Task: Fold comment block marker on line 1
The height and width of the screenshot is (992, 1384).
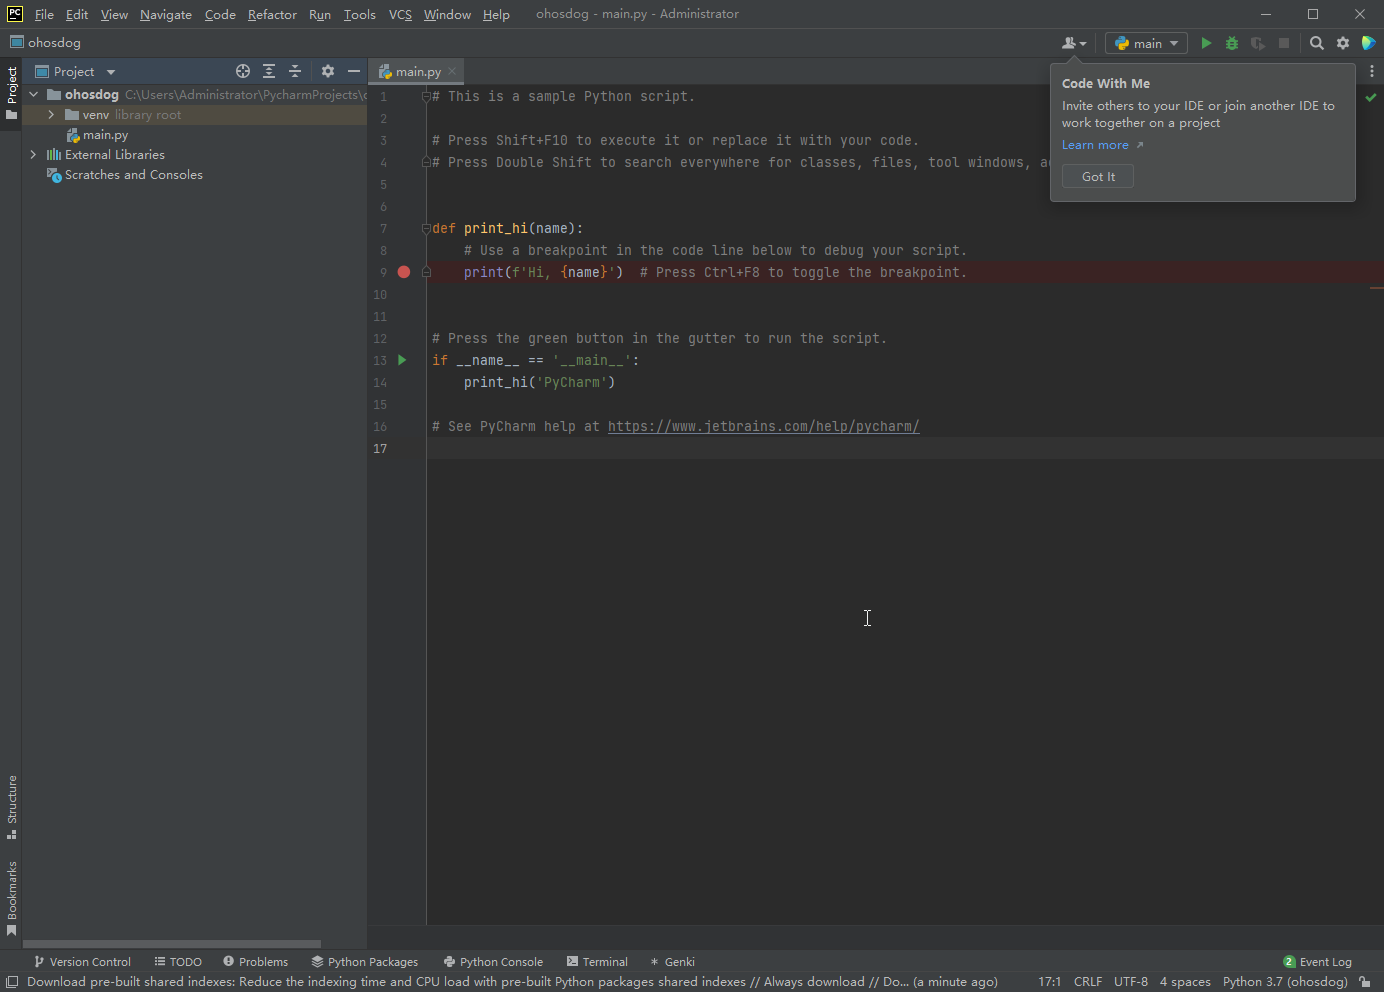Action: tap(426, 96)
